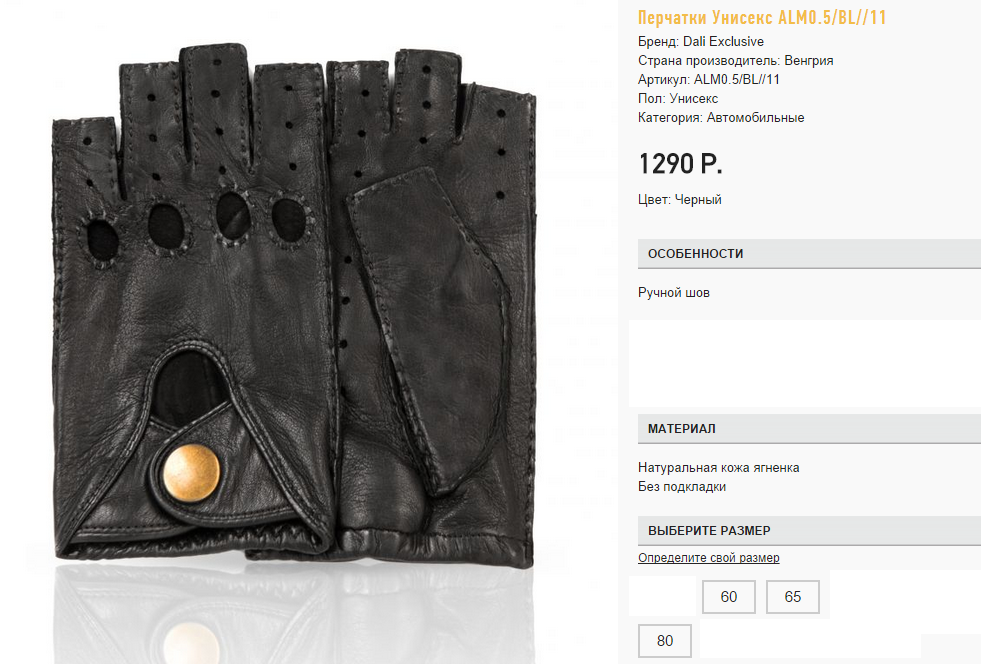Click the 1290 Р. price
The image size is (981, 664).
tap(680, 164)
